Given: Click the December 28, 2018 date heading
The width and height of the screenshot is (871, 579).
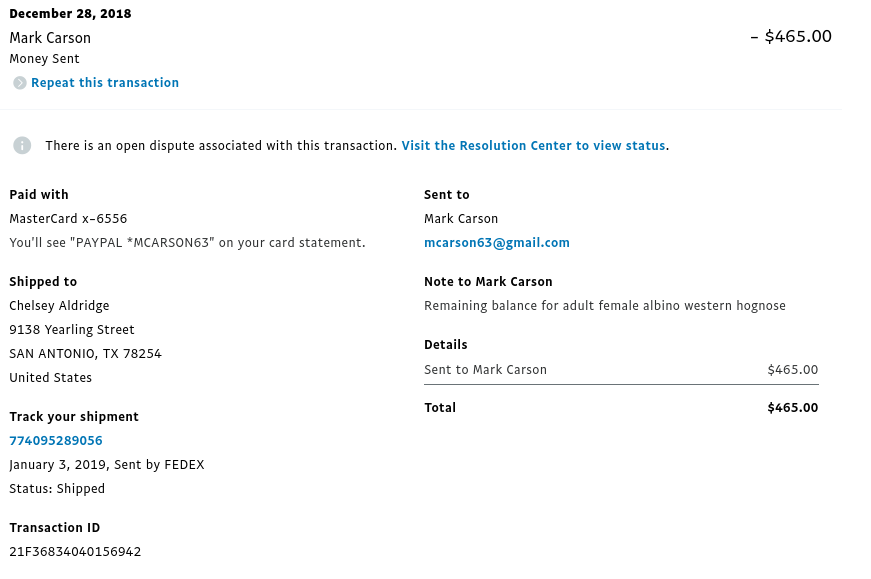Looking at the screenshot, I should coord(71,14).
